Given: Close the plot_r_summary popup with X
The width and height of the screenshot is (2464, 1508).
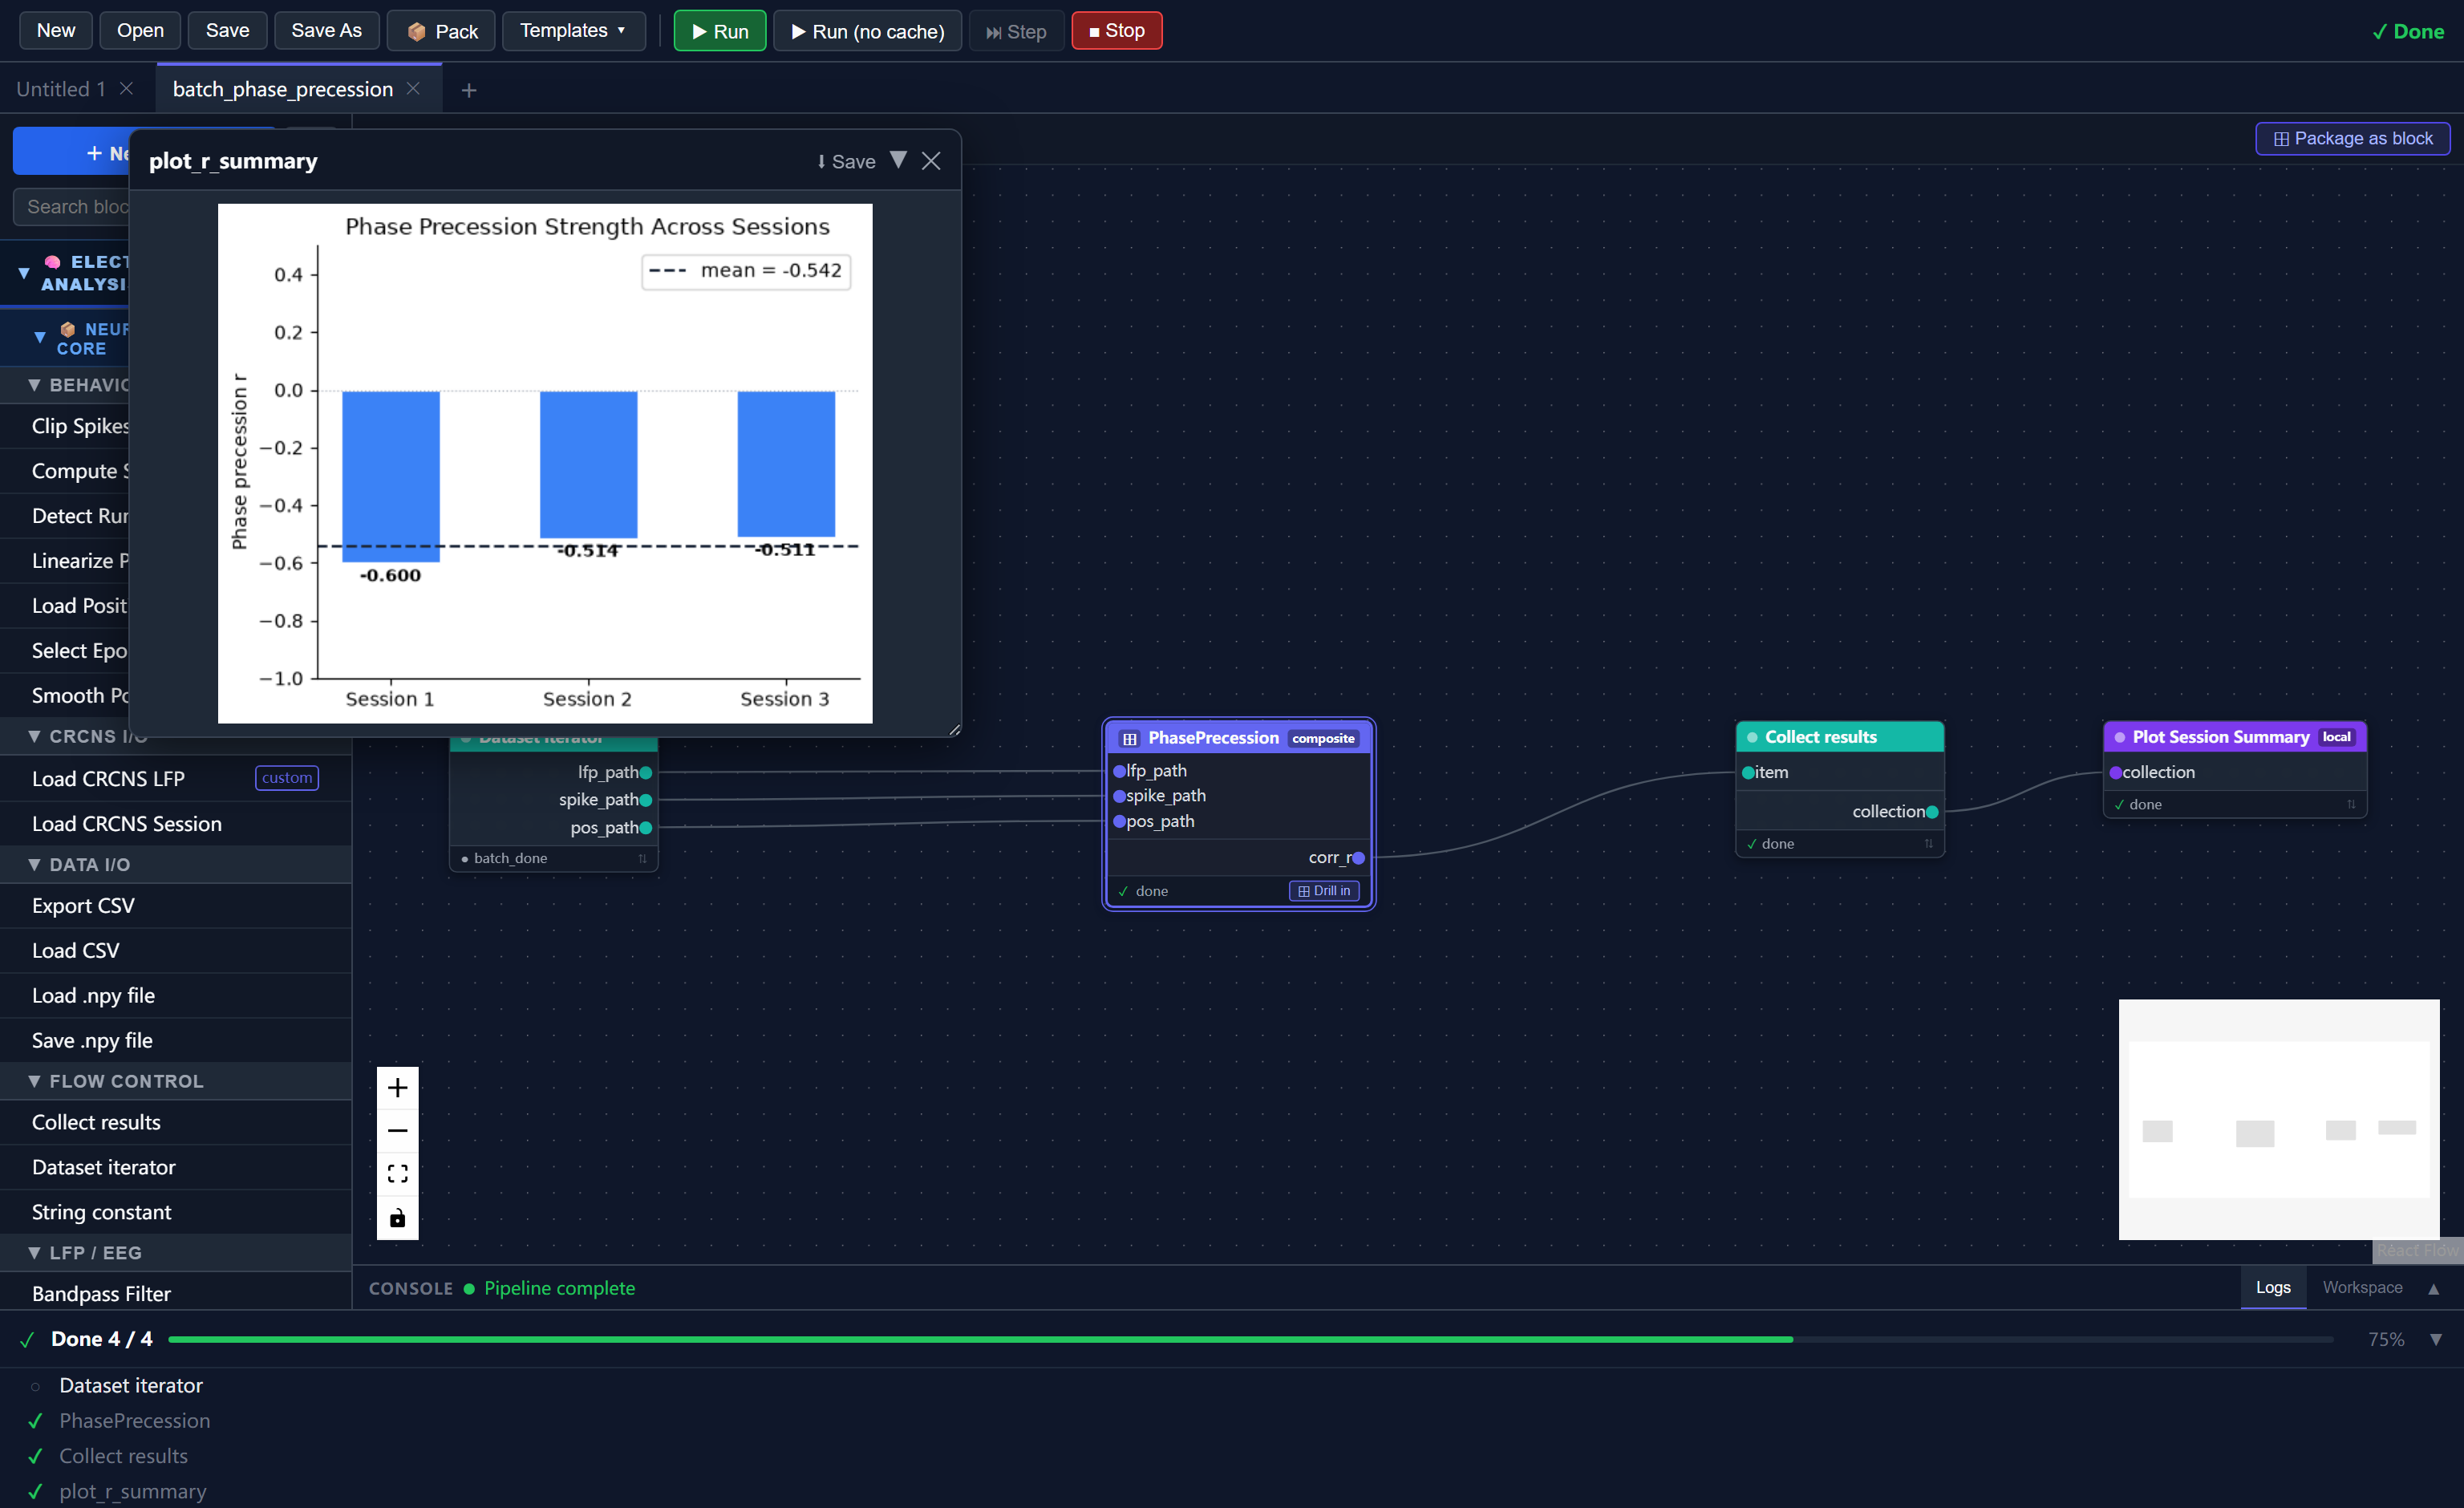Looking at the screenshot, I should [x=931, y=161].
